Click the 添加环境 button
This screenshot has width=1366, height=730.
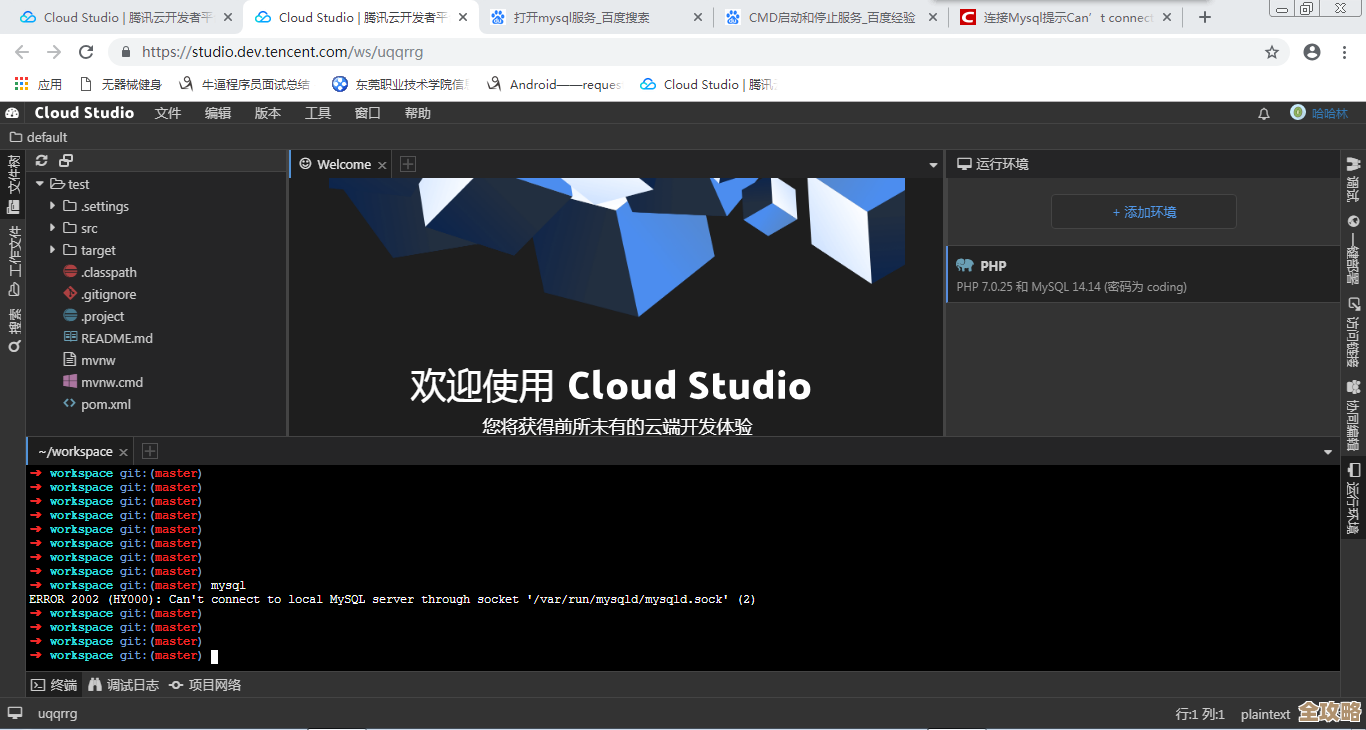(1143, 211)
